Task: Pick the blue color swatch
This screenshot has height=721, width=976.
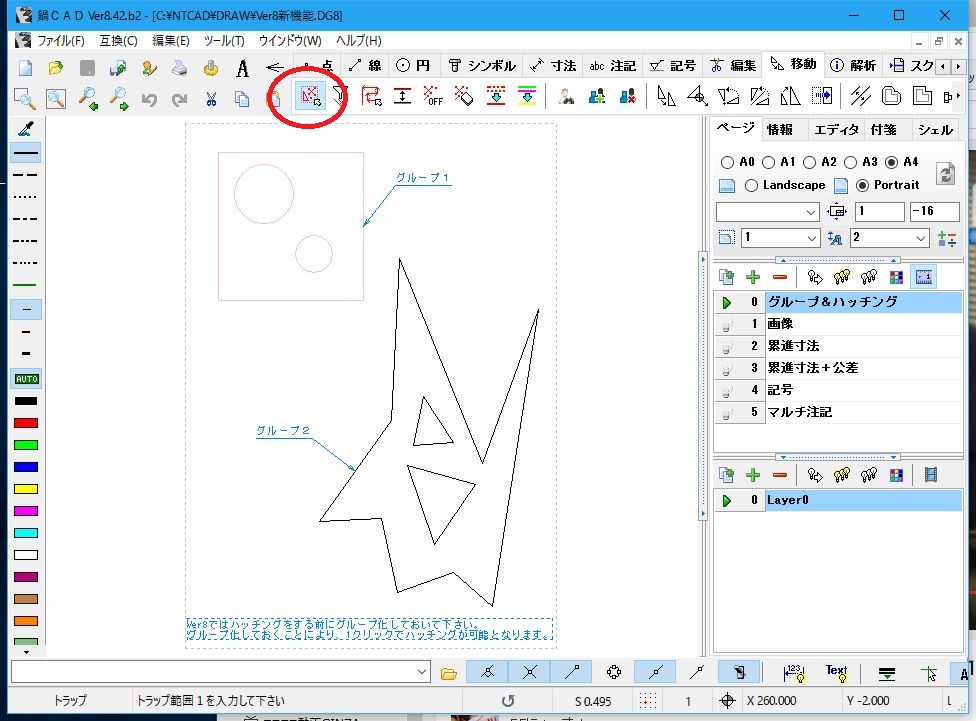Action: click(x=26, y=467)
